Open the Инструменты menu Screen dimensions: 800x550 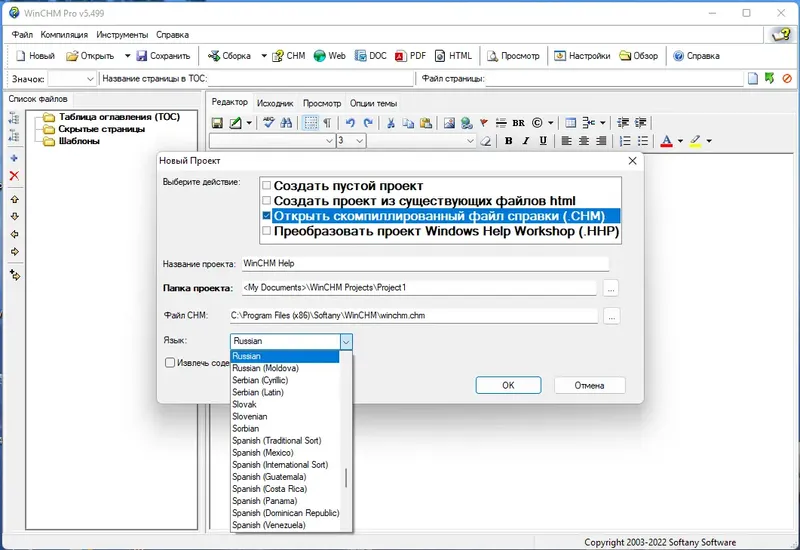pos(122,35)
